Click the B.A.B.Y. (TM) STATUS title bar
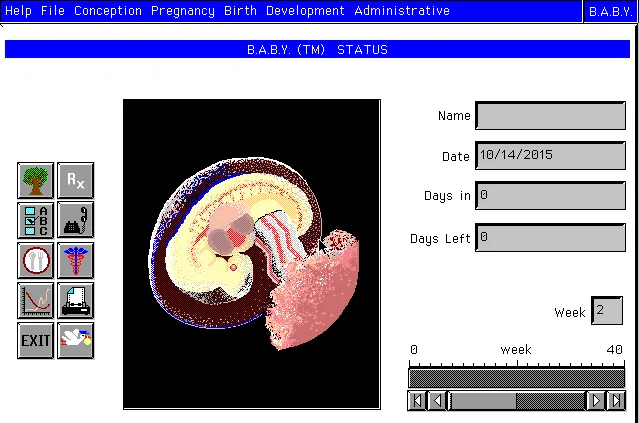639x423 pixels. point(317,49)
